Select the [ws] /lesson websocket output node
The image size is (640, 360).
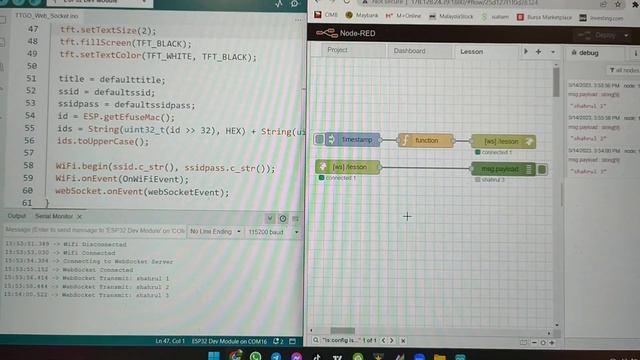[503, 142]
